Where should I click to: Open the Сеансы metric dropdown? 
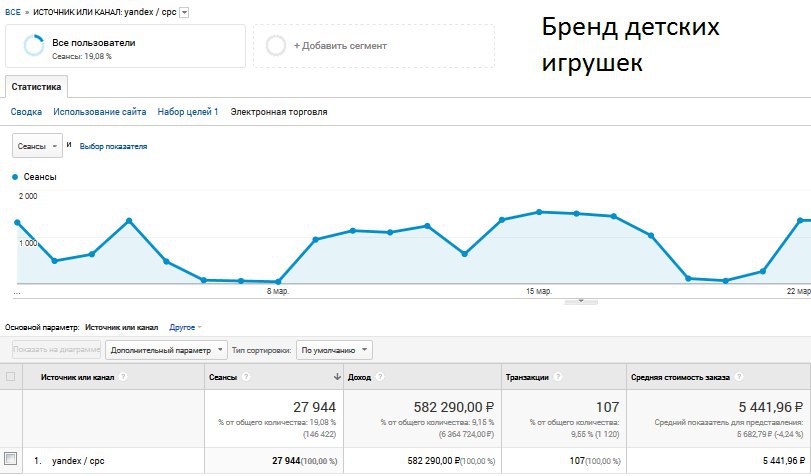37,146
